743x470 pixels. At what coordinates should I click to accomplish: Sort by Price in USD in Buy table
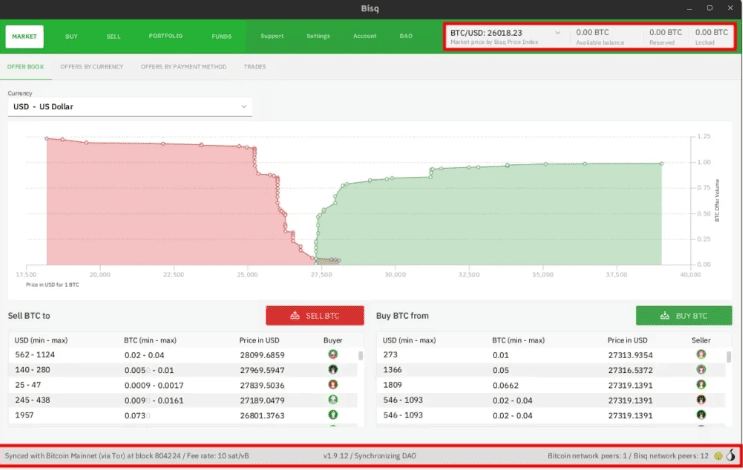627,340
